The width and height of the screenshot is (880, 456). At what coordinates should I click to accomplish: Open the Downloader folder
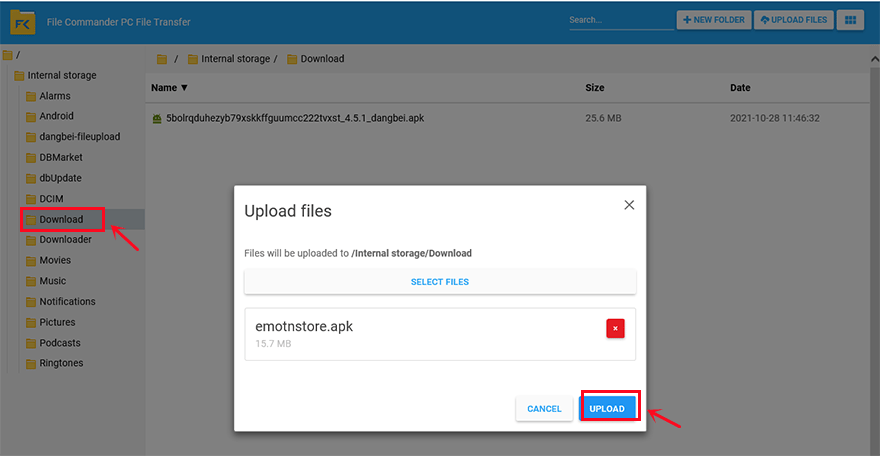[x=65, y=239]
